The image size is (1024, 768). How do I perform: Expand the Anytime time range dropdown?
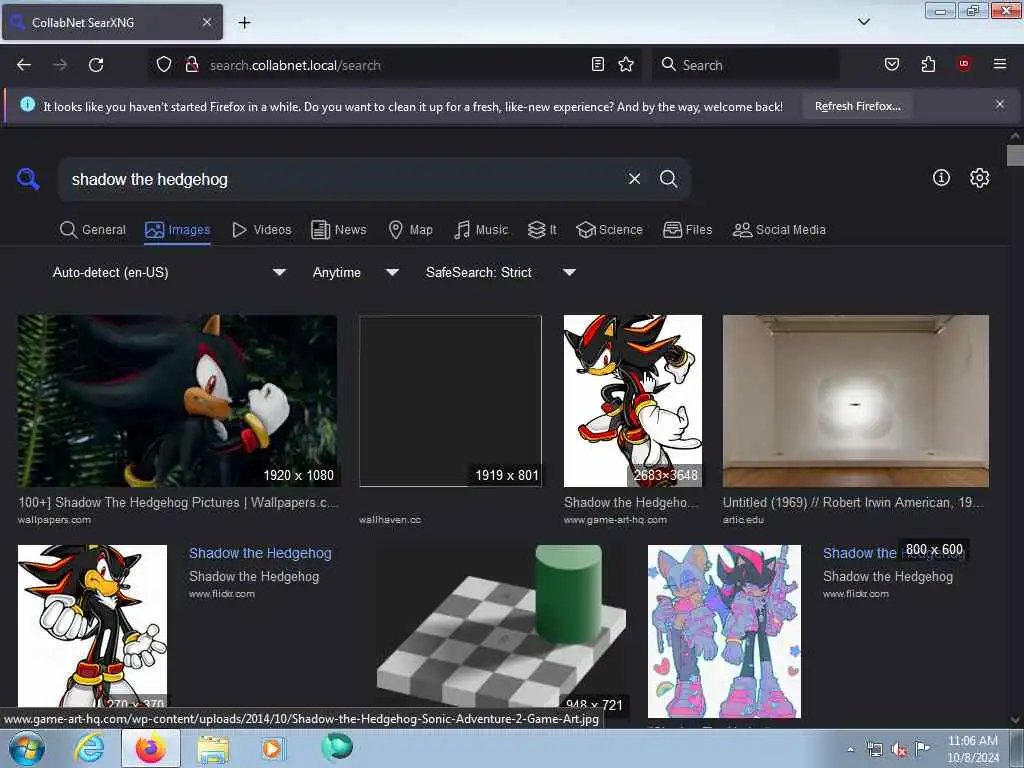pos(356,272)
